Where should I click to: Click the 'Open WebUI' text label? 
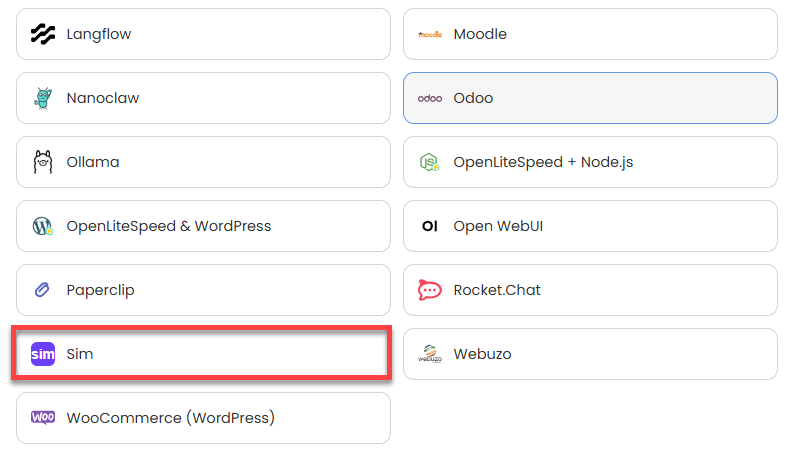[x=498, y=226]
